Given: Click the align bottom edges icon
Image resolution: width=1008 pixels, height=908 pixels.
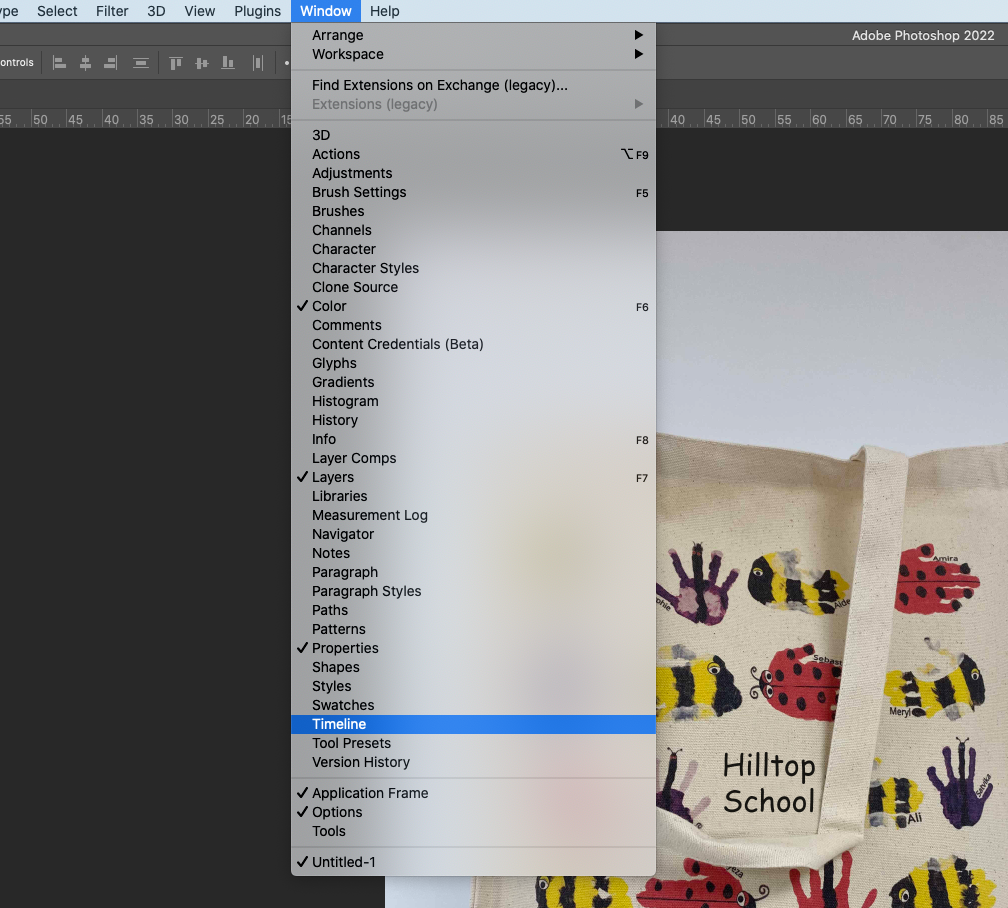Looking at the screenshot, I should point(228,63).
